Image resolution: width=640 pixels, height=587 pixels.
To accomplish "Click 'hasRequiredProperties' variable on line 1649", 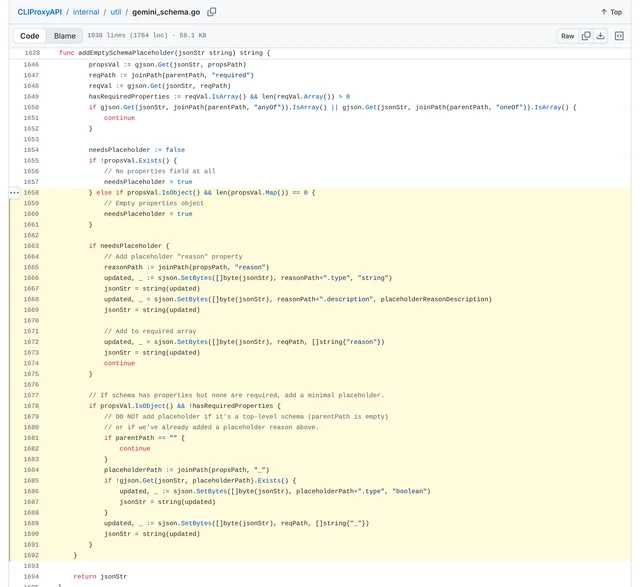I will 129,96.
